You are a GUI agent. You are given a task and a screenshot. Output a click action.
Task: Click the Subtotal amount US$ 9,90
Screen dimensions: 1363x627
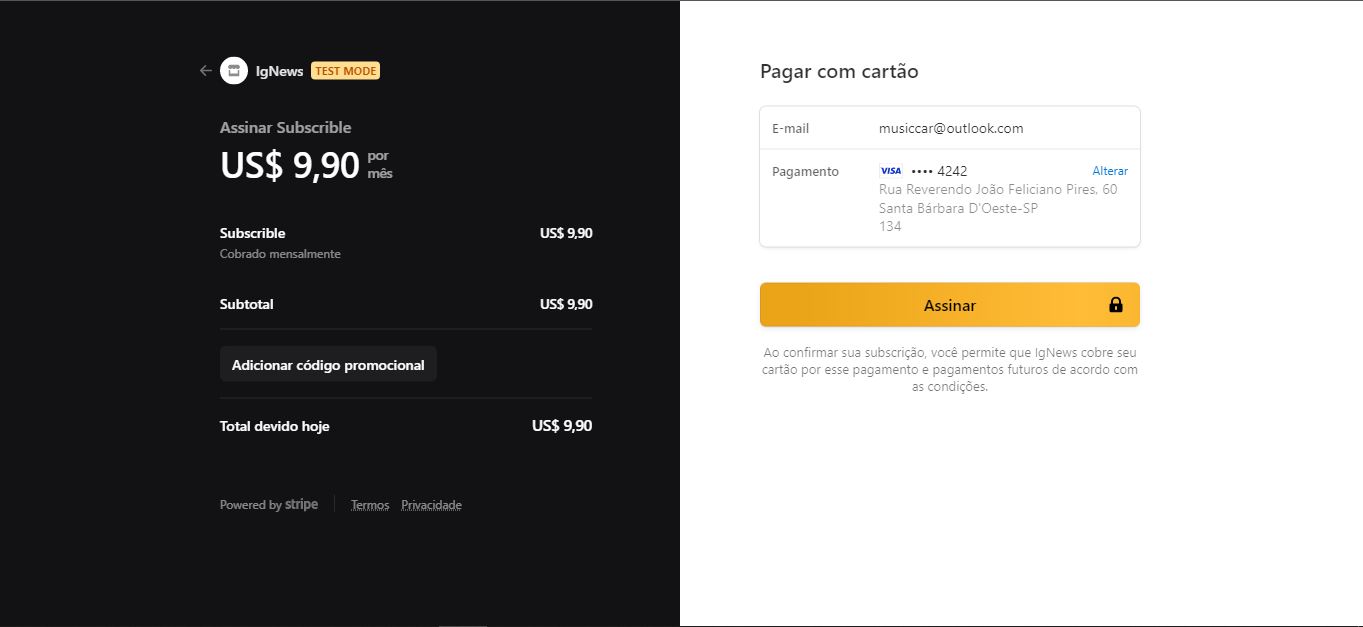pyautogui.click(x=565, y=304)
